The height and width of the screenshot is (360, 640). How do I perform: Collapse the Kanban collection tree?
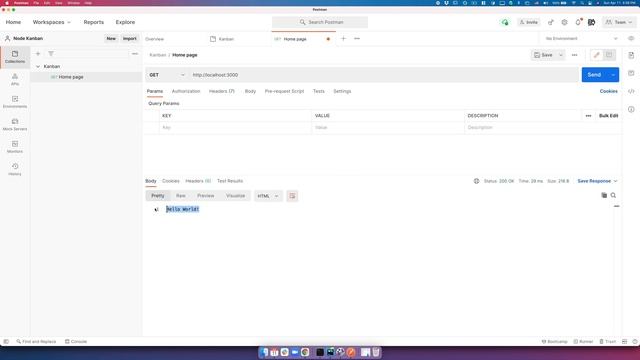coord(38,66)
